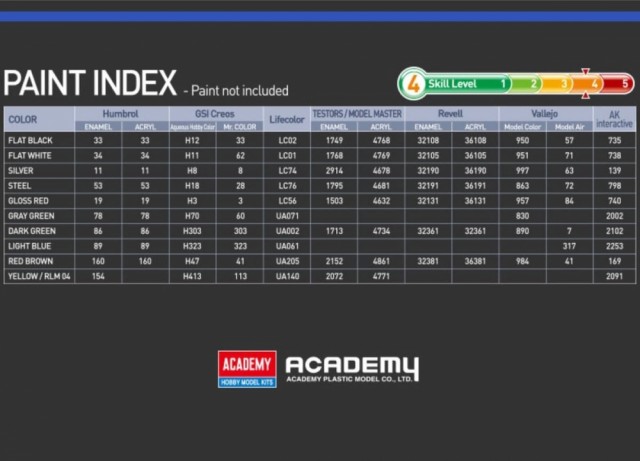
Task: Click the Humbrol column header
Action: [x=121, y=114]
